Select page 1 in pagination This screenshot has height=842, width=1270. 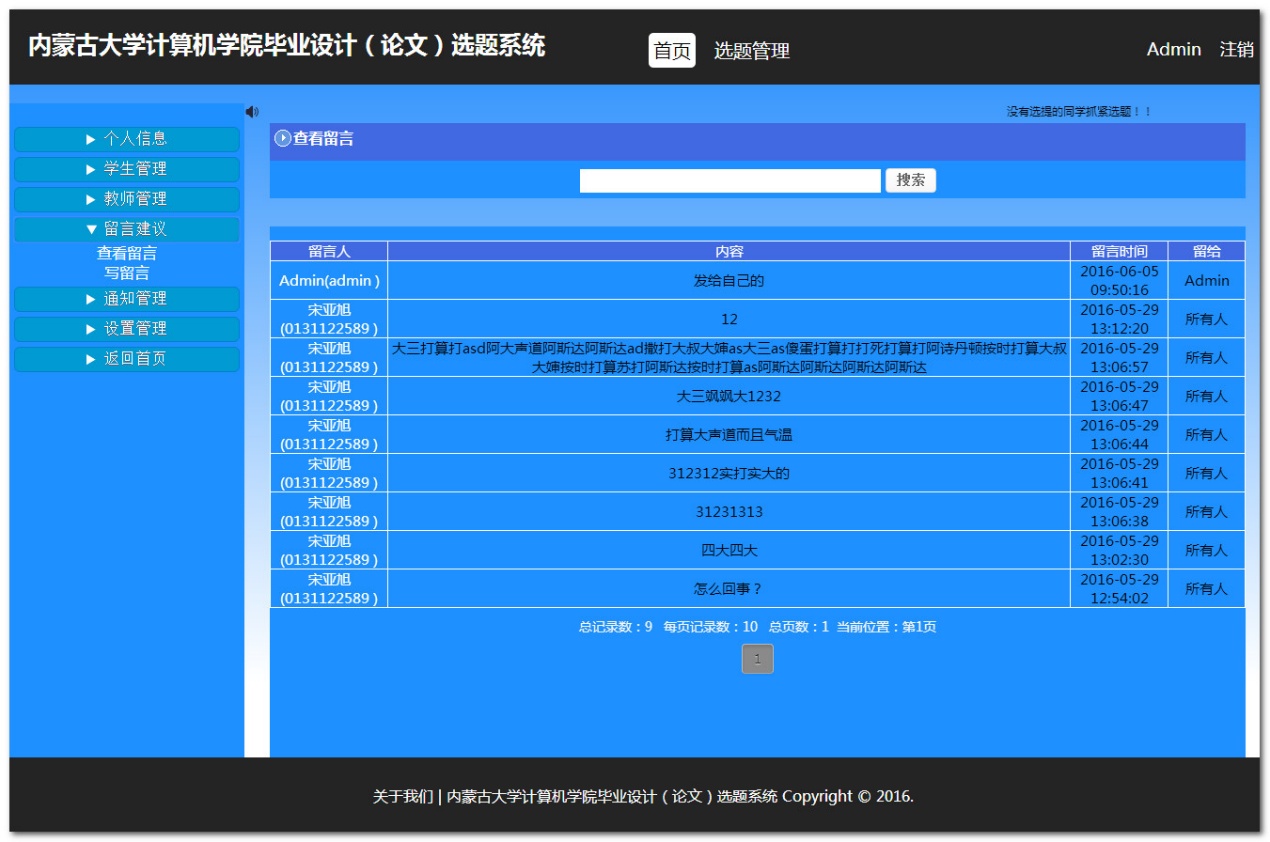point(757,659)
